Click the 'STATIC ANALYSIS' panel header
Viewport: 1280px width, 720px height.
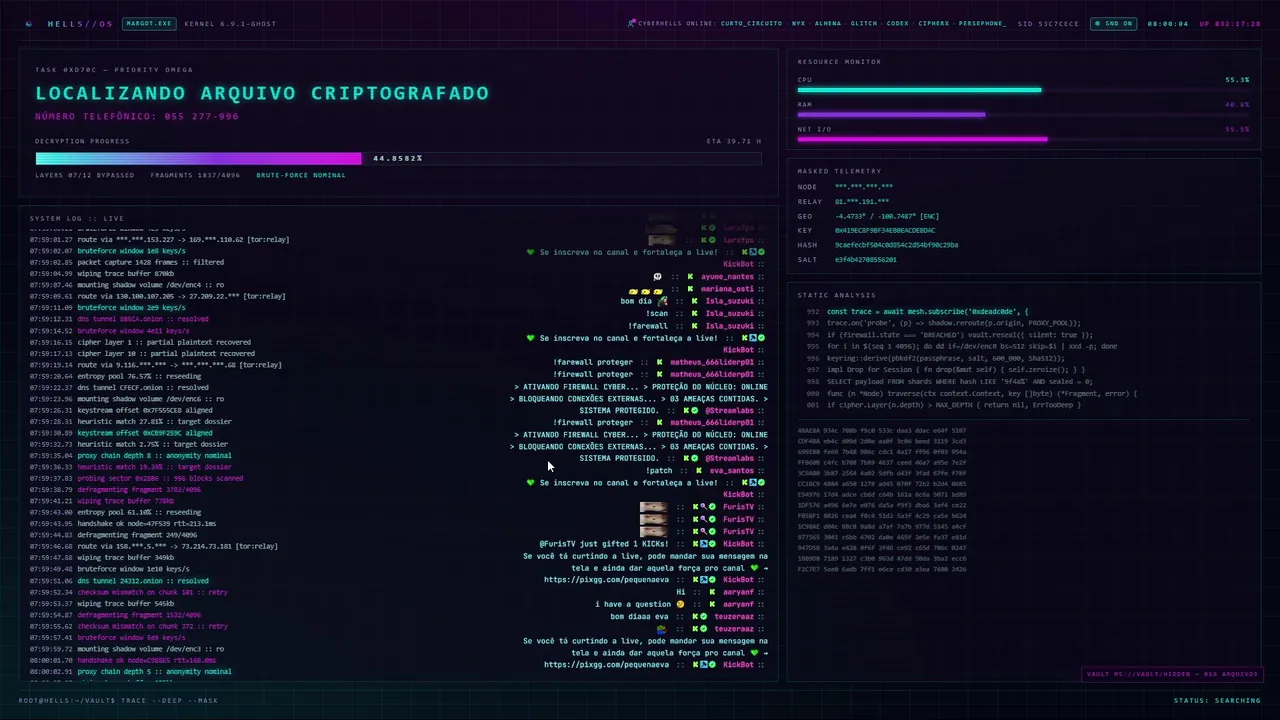tap(836, 295)
